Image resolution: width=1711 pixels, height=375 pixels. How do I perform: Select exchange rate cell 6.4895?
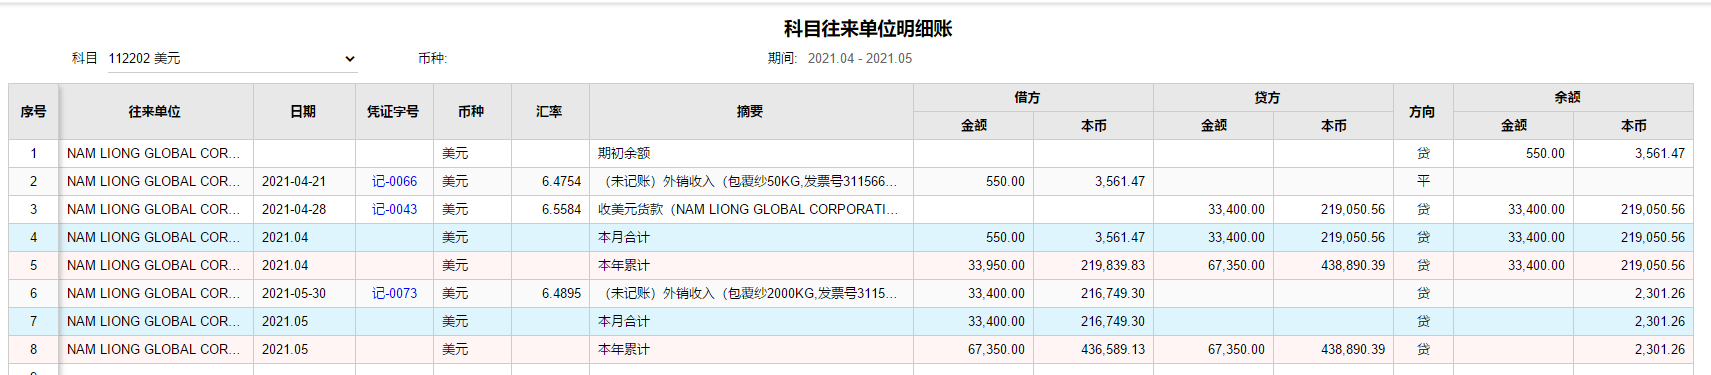point(550,293)
